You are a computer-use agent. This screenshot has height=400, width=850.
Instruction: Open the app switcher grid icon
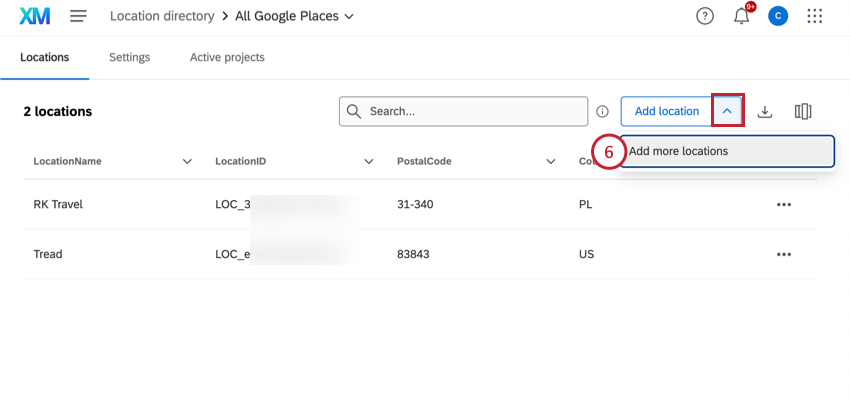point(815,16)
